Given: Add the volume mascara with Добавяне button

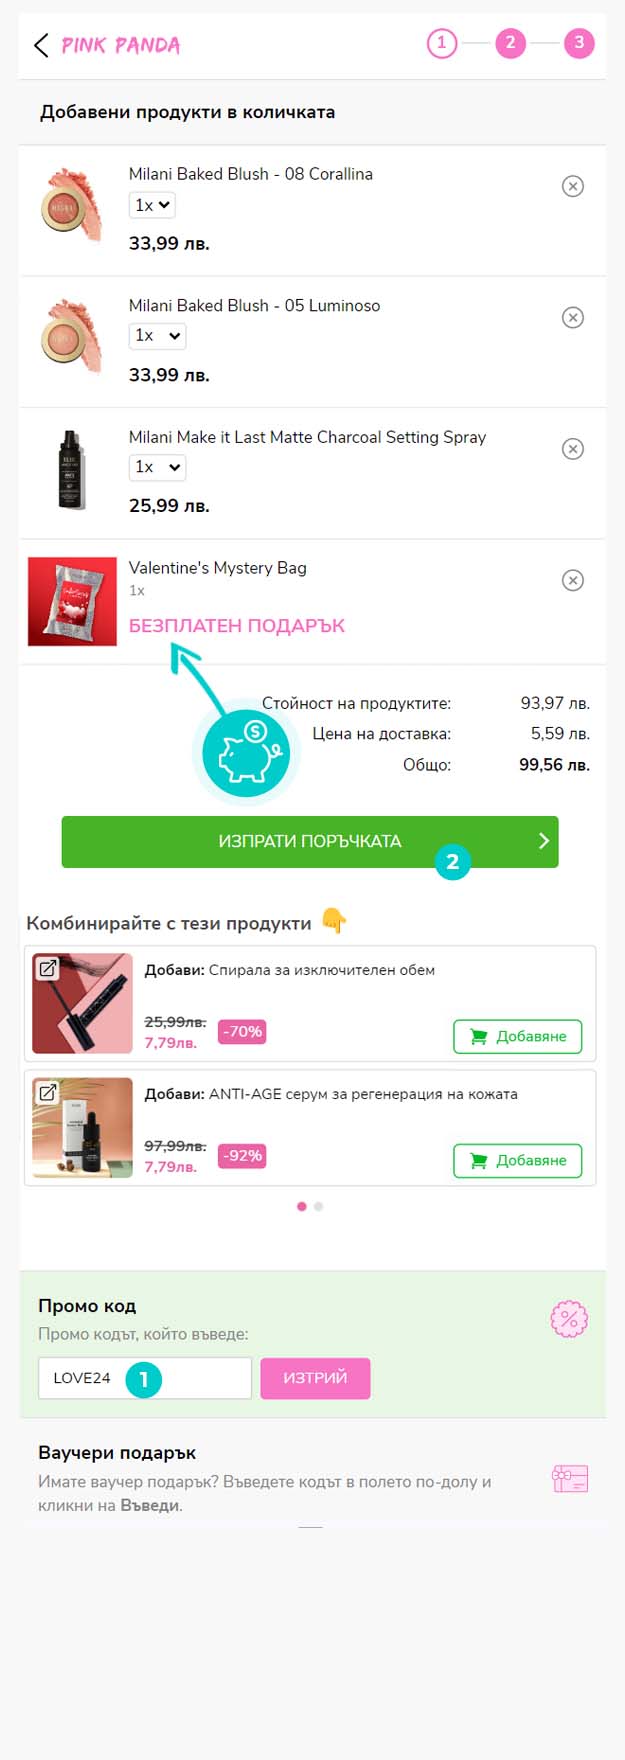Looking at the screenshot, I should click(518, 1036).
